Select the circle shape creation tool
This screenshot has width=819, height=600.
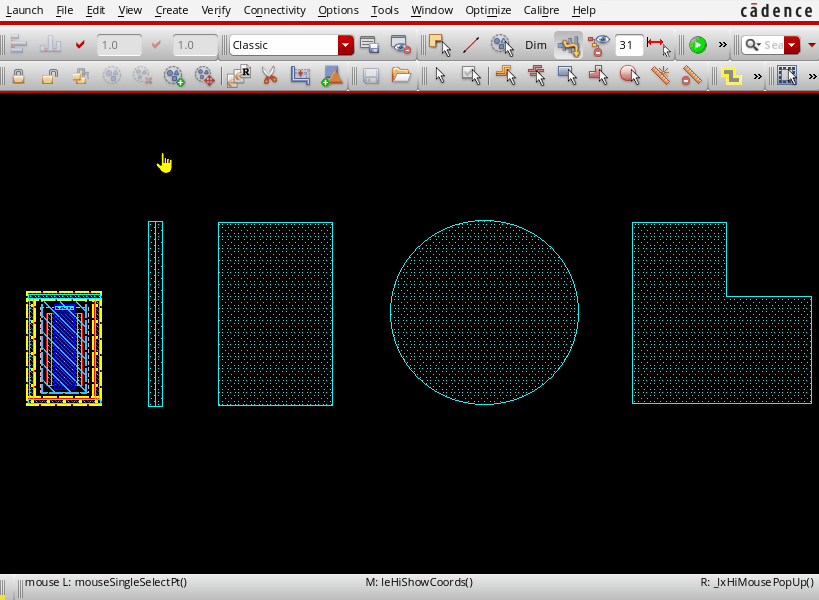(629, 75)
